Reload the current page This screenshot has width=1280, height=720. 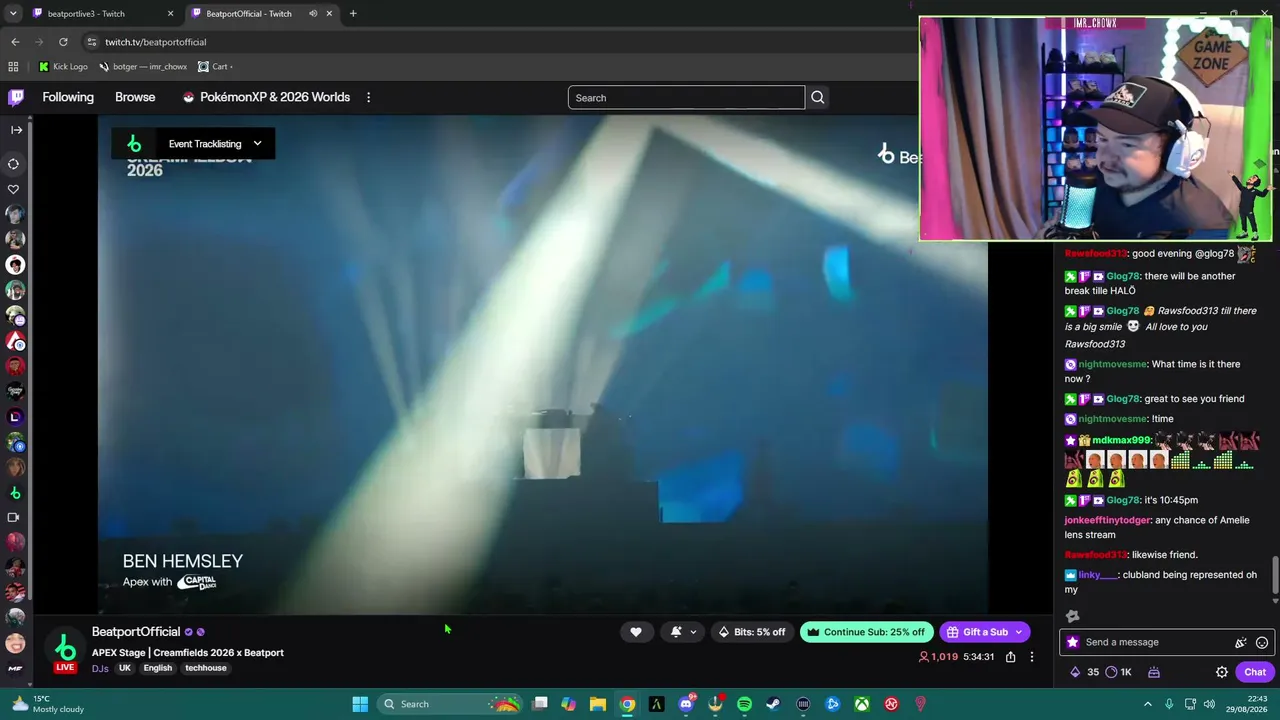pos(63,42)
